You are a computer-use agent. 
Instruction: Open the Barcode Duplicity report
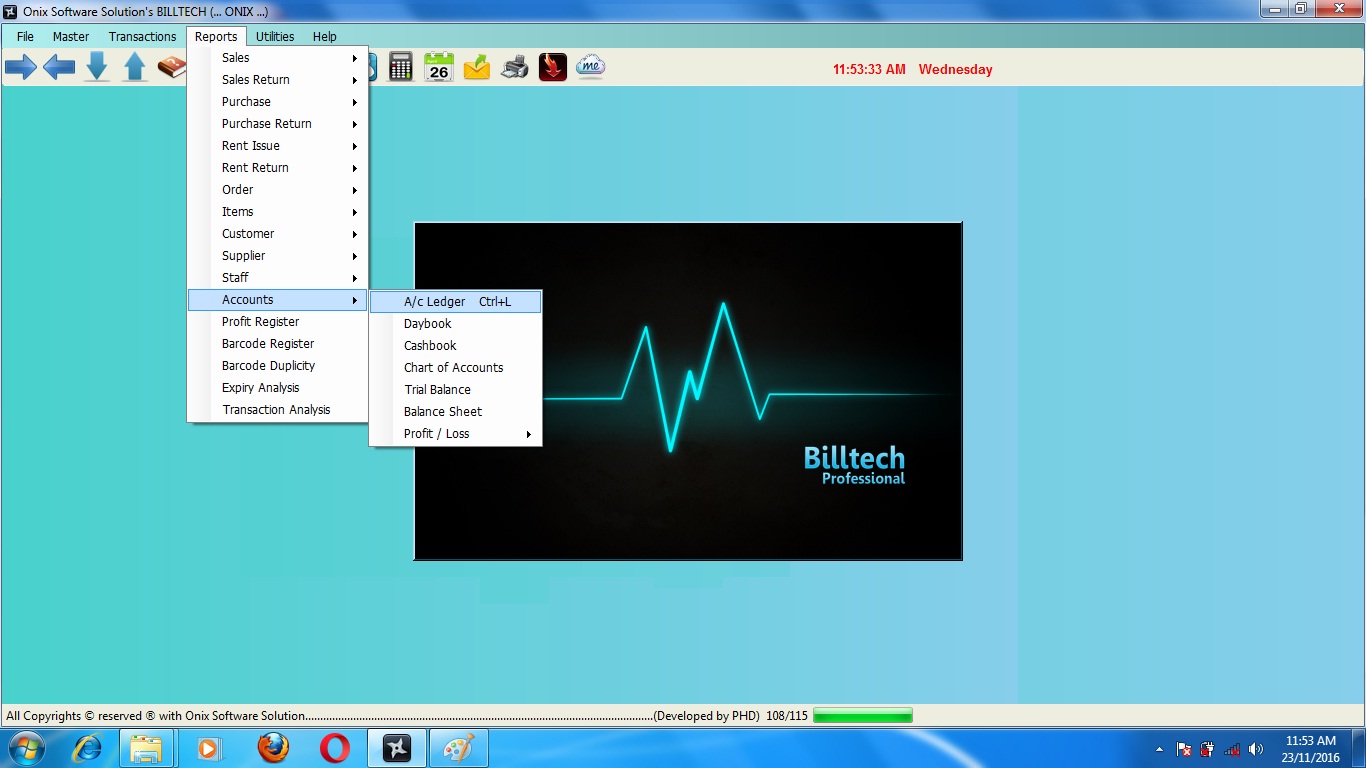[x=278, y=366]
